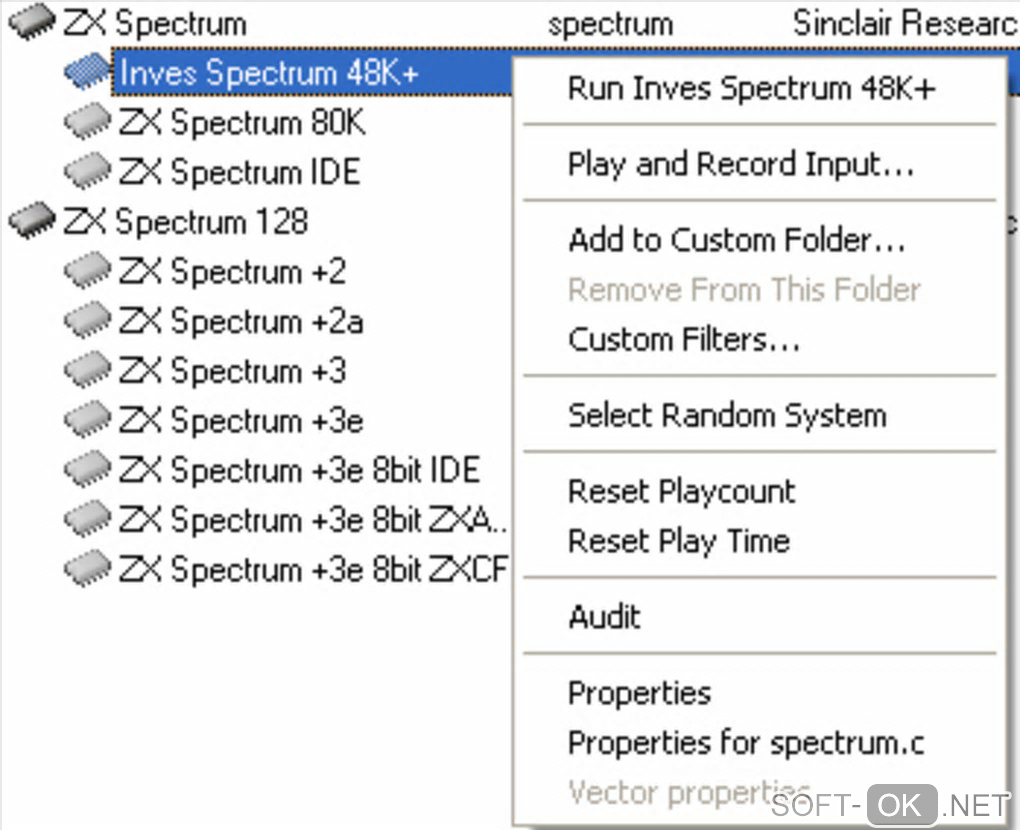Open Custom Filters from context menu
The height and width of the screenshot is (830, 1020).
684,339
